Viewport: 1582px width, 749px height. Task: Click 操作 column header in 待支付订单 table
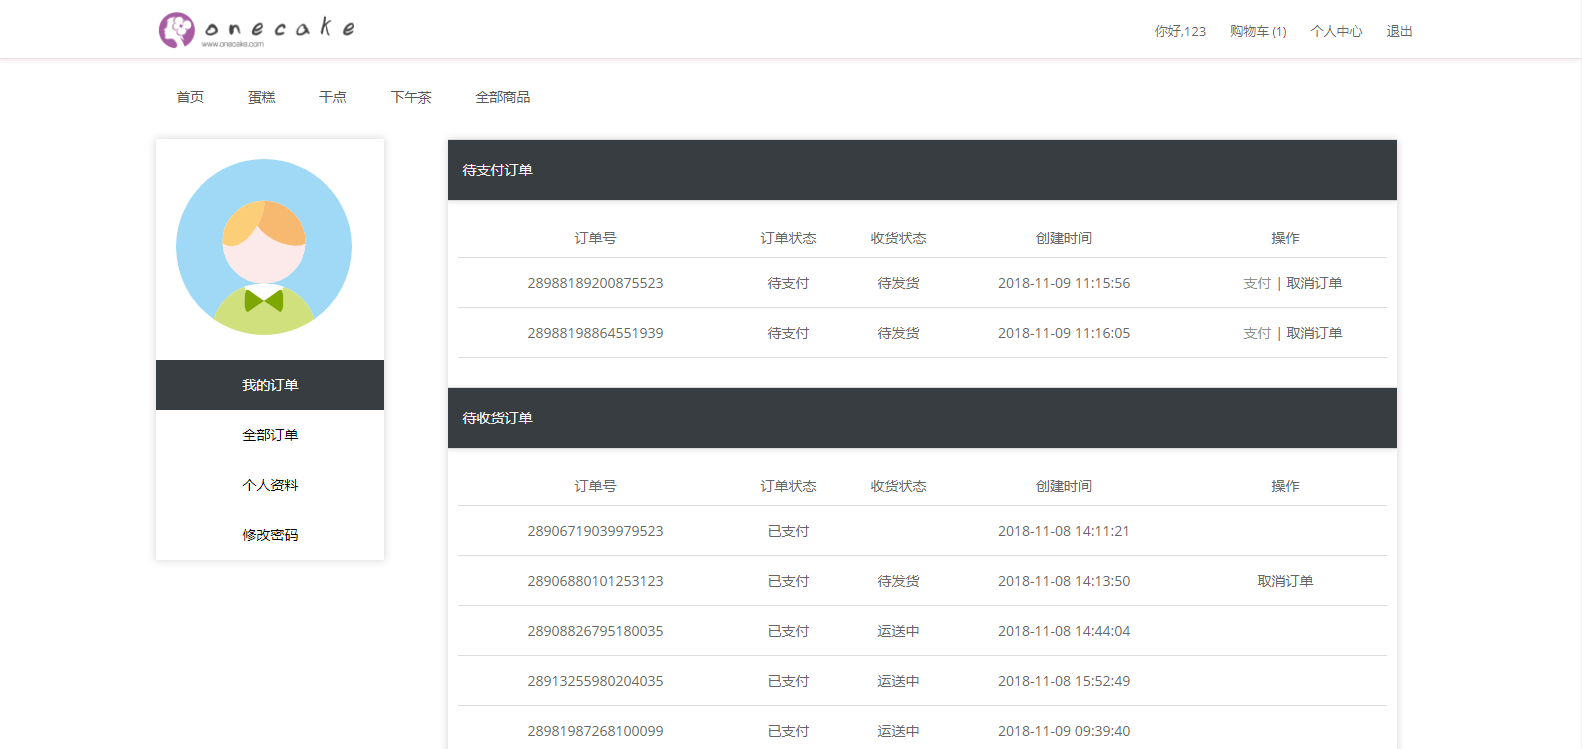click(1285, 238)
